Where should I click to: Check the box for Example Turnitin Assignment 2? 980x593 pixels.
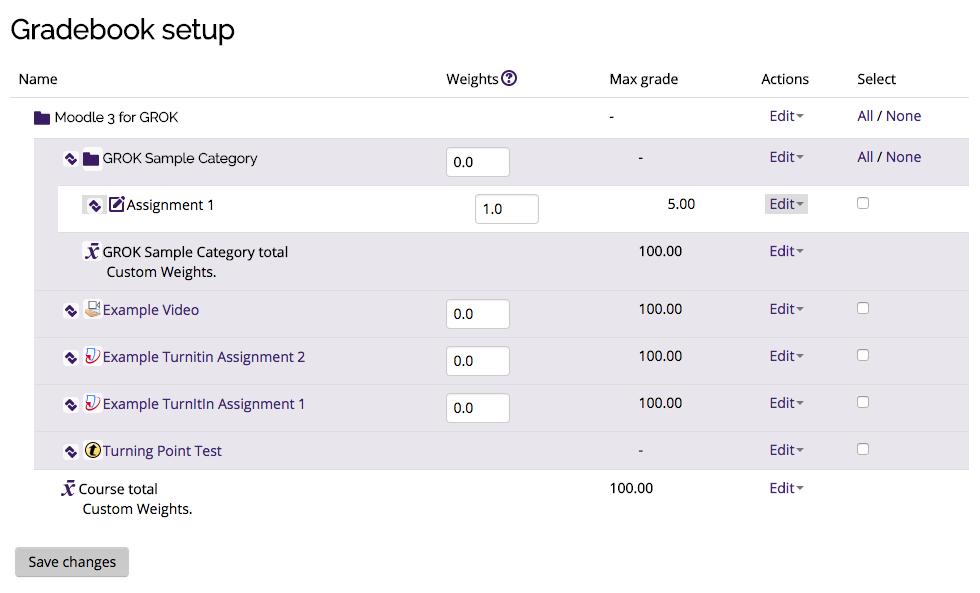tap(863, 355)
